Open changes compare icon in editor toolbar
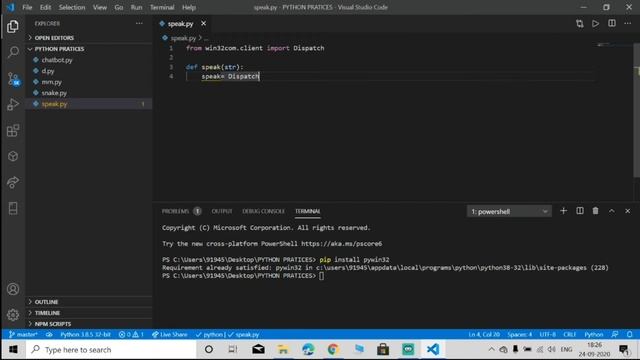 [x=580, y=24]
